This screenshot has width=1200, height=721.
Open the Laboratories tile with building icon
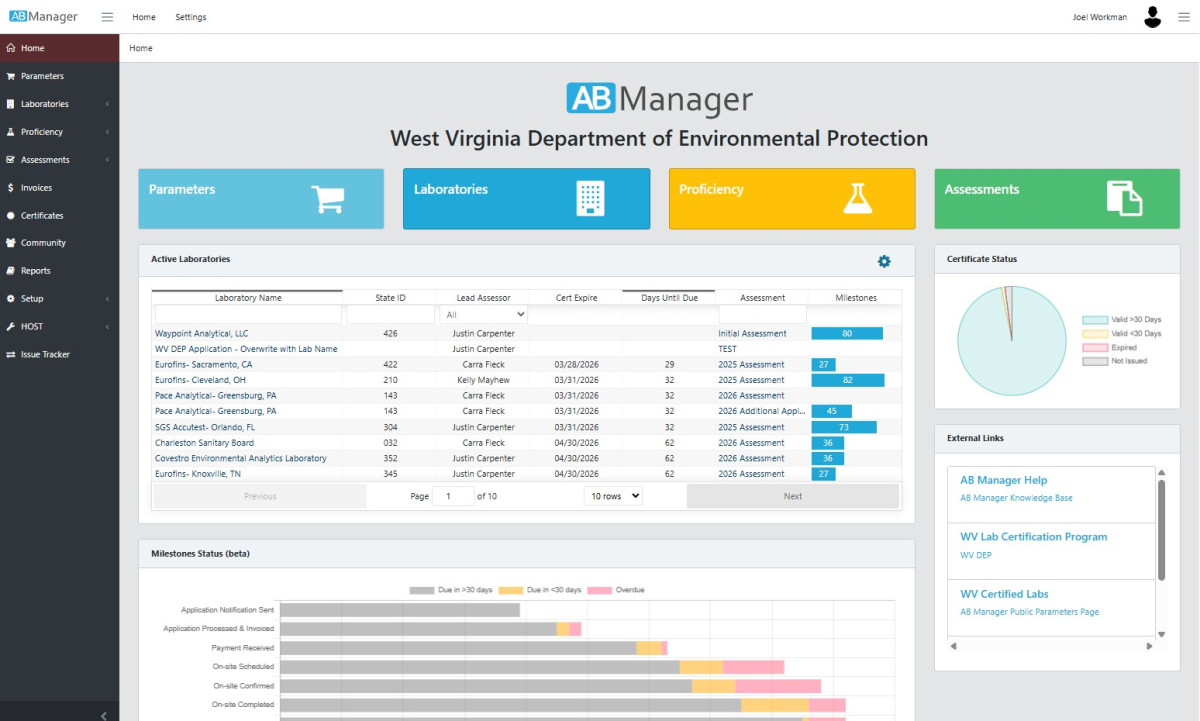pyautogui.click(x=526, y=199)
